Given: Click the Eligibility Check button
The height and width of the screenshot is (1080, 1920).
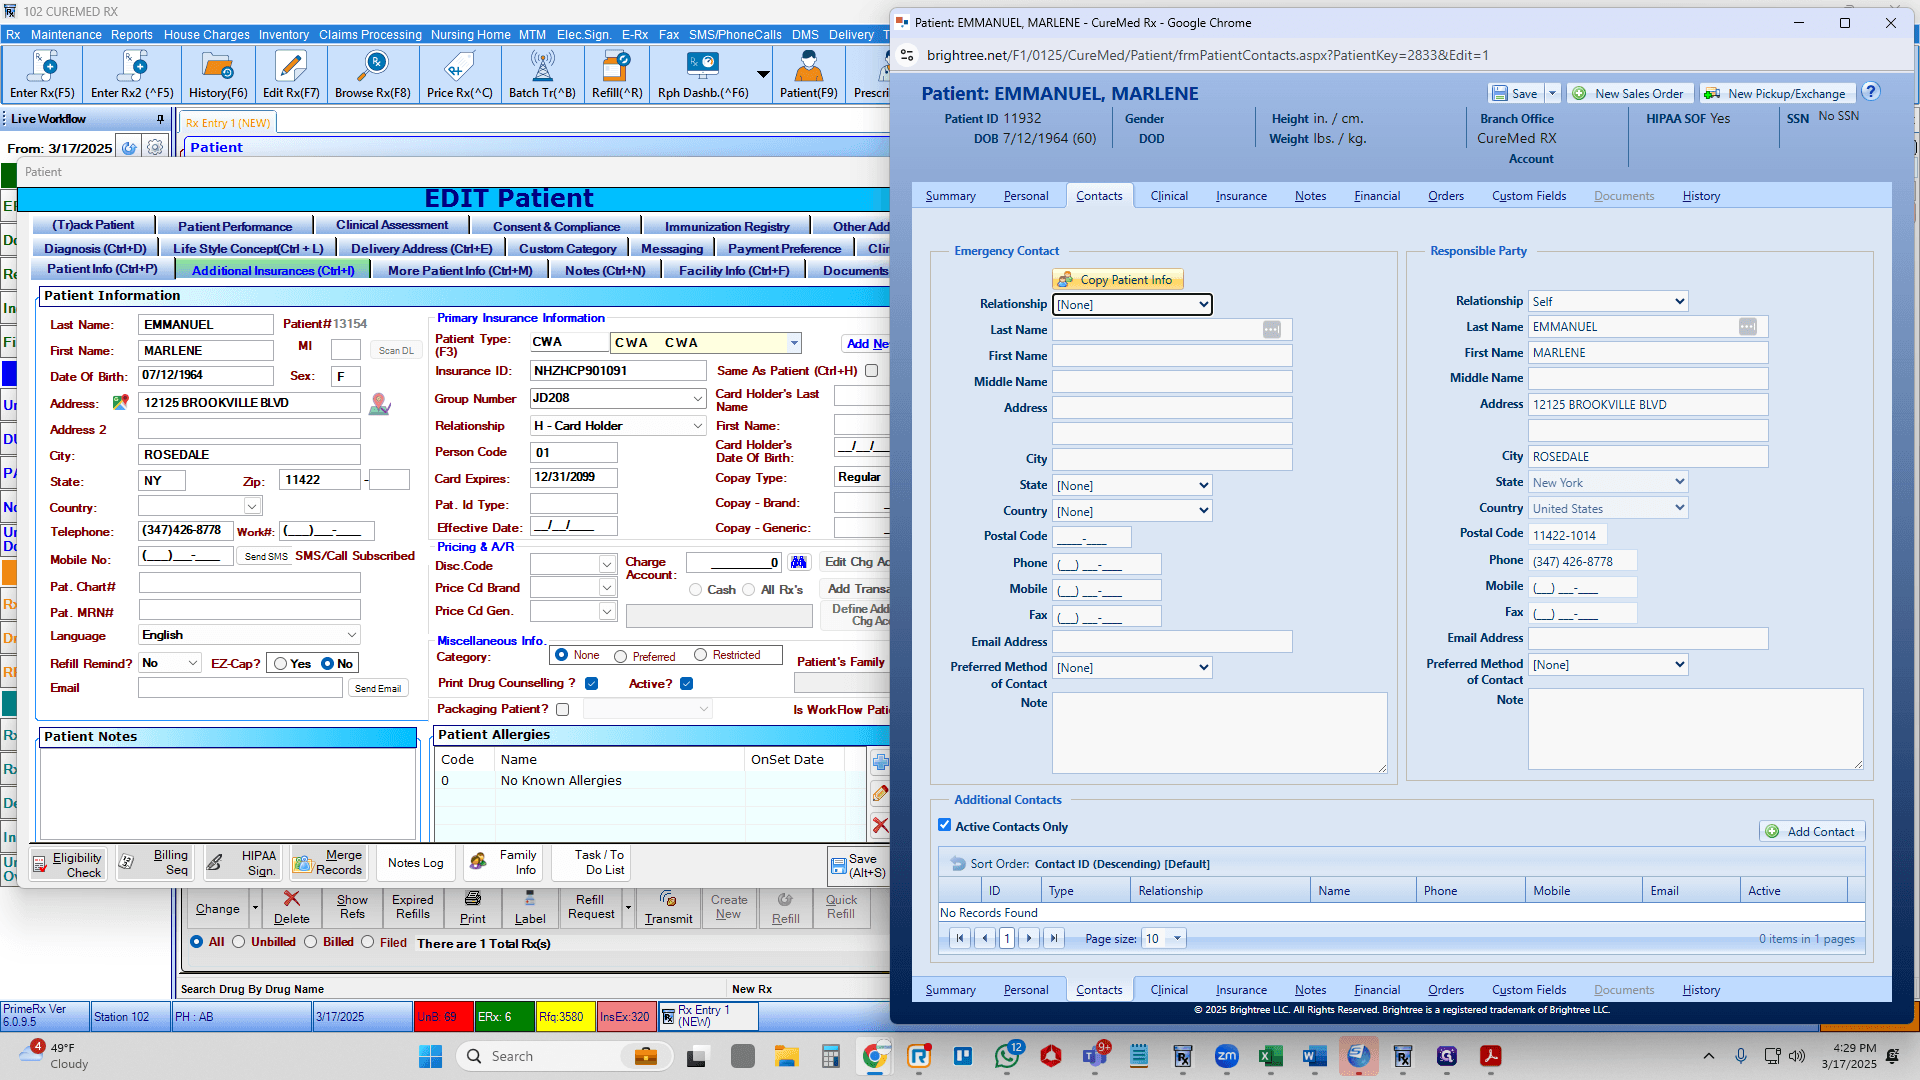Looking at the screenshot, I should pyautogui.click(x=67, y=865).
